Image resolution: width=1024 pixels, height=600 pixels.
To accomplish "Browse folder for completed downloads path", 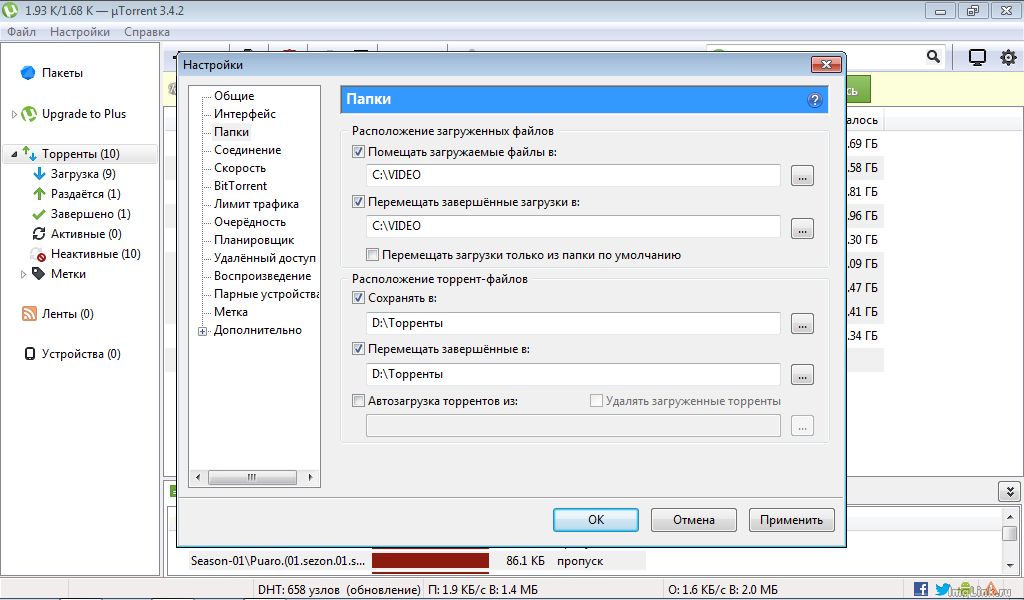I will point(802,229).
